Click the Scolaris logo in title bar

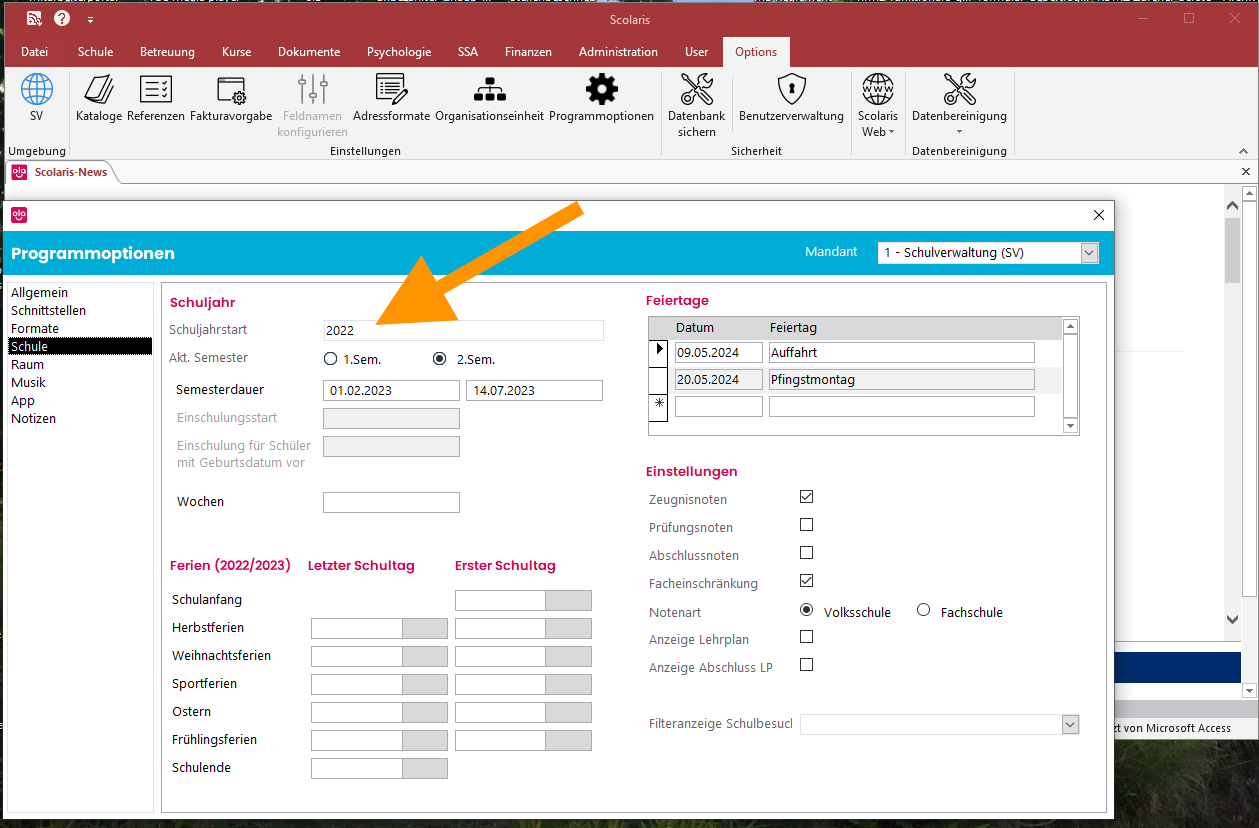pos(33,18)
